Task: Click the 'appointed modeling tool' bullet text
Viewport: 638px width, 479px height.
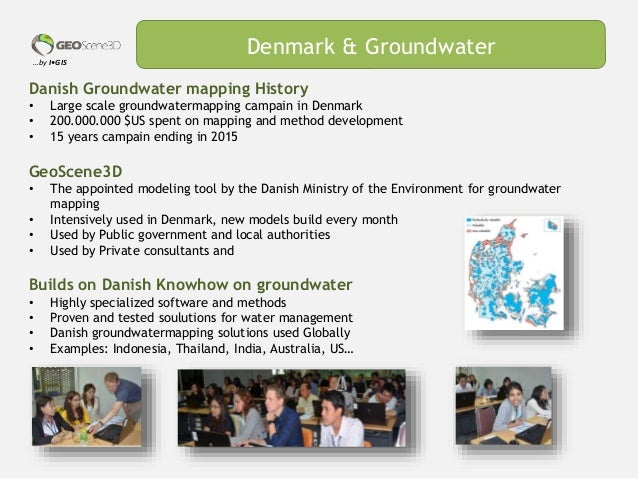Action: pyautogui.click(x=305, y=196)
